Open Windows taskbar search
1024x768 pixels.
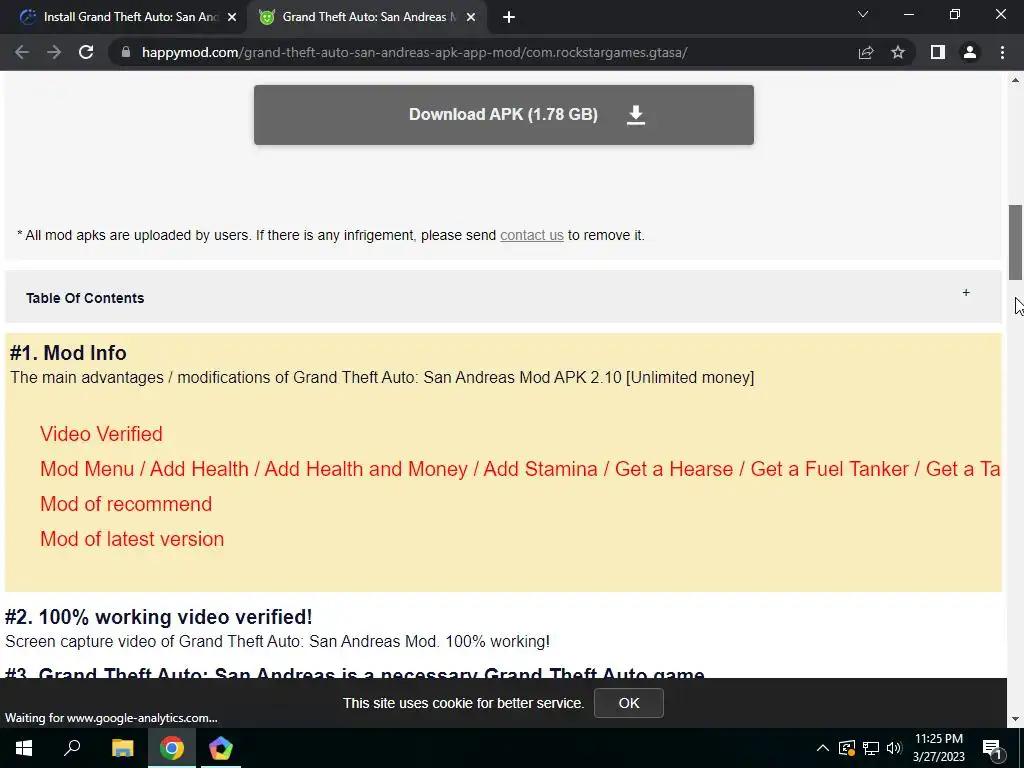tap(72, 748)
